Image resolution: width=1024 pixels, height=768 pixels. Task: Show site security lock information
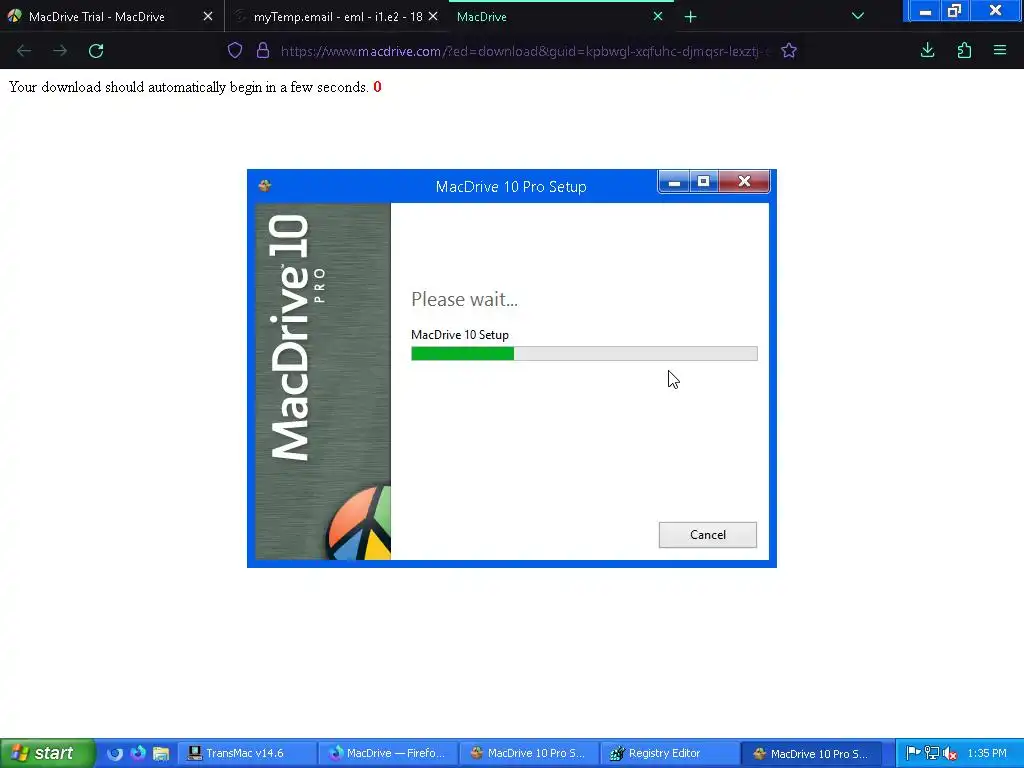pyautogui.click(x=263, y=51)
